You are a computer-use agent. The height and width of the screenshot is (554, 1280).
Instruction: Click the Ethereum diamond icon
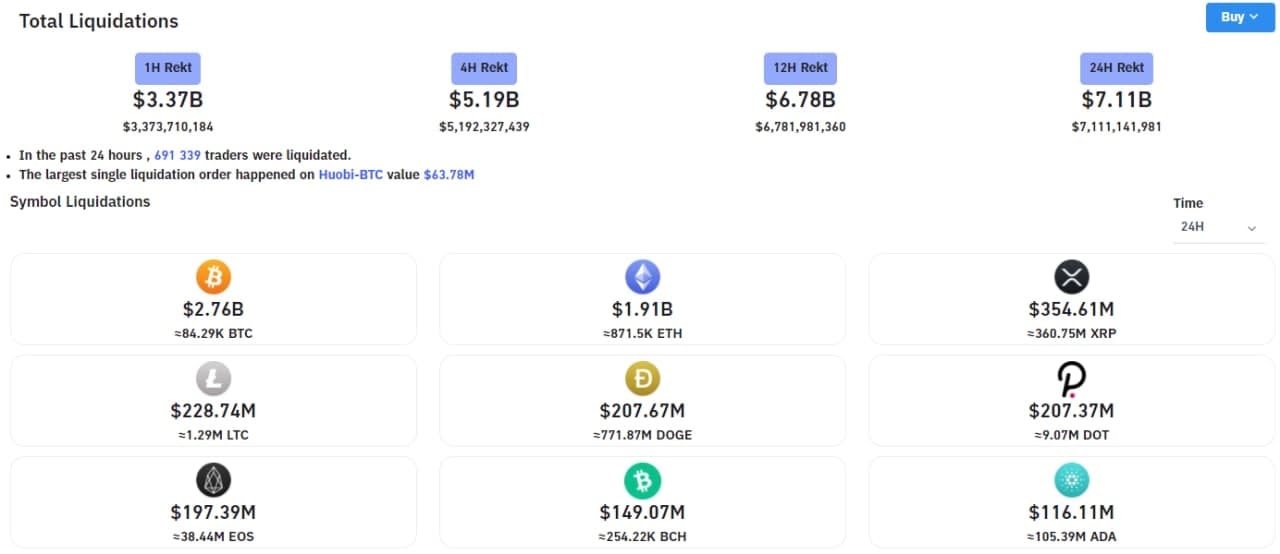pyautogui.click(x=642, y=277)
